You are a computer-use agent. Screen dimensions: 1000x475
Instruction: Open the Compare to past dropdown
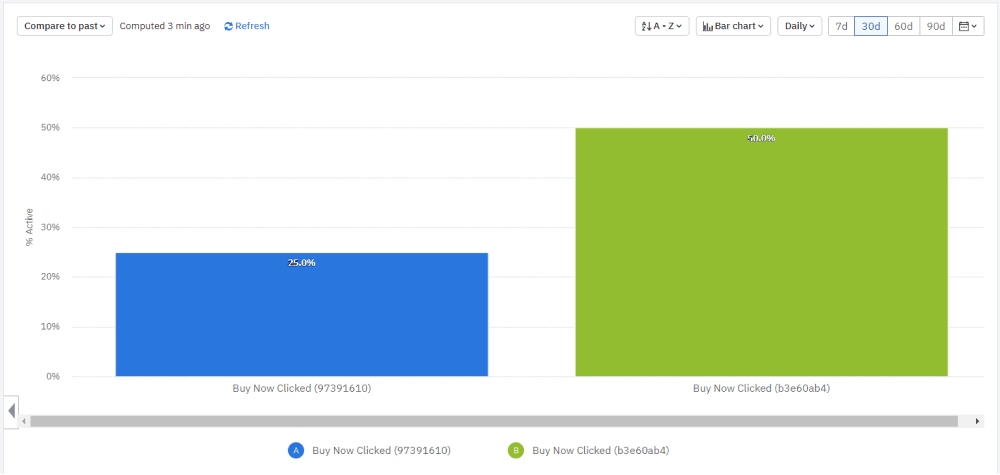pos(65,26)
